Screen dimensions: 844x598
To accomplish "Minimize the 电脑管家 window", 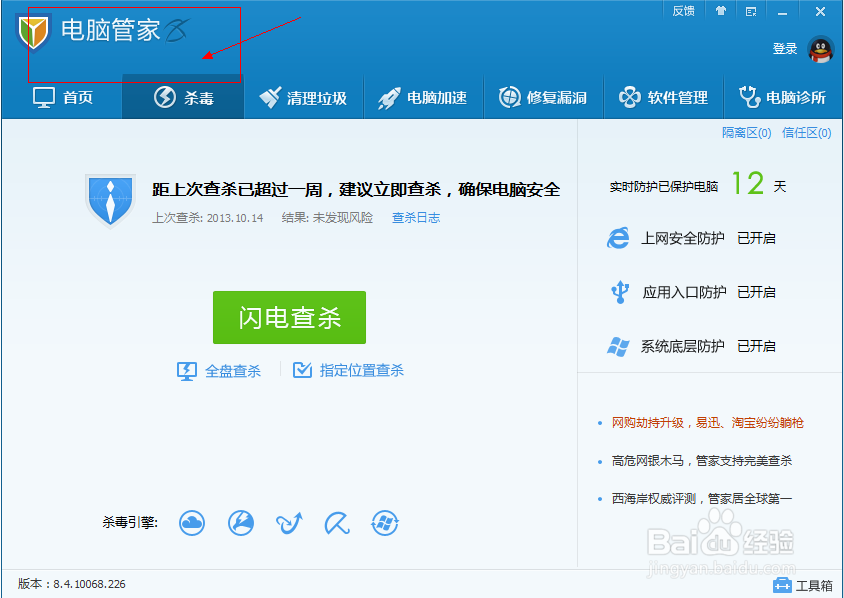I will [782, 11].
